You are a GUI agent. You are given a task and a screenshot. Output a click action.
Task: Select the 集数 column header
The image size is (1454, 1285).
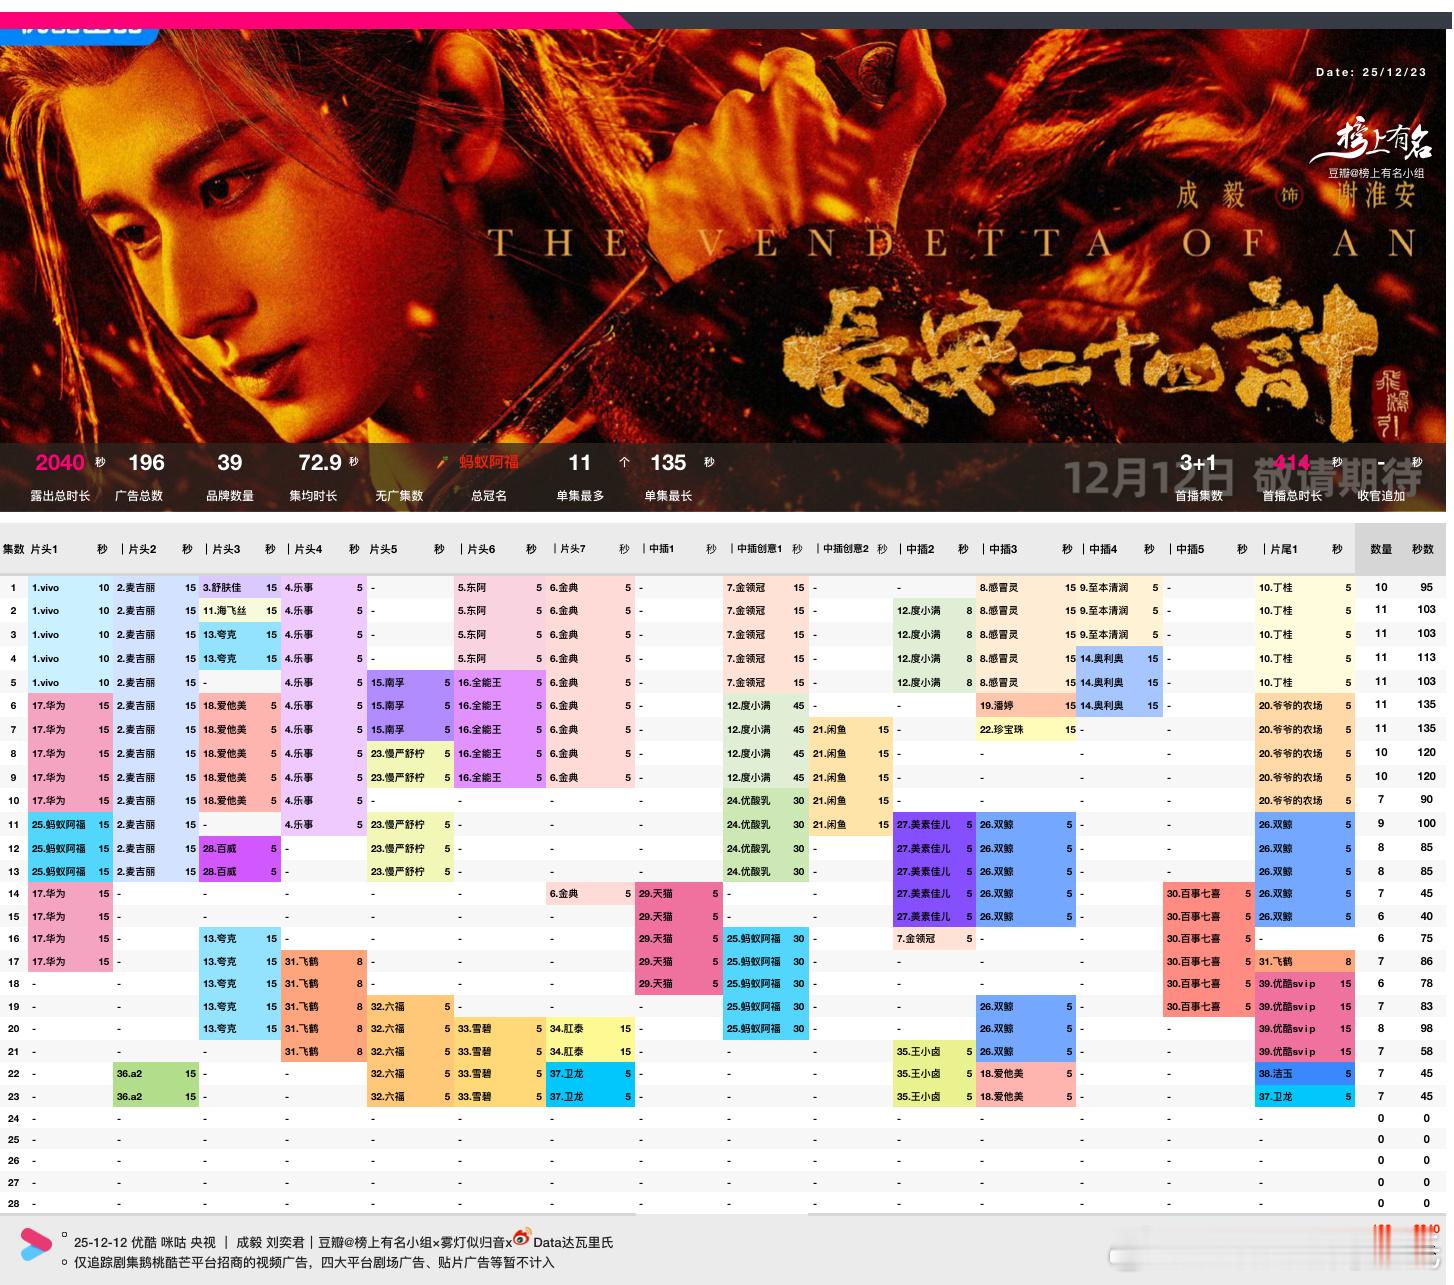(x=14, y=549)
